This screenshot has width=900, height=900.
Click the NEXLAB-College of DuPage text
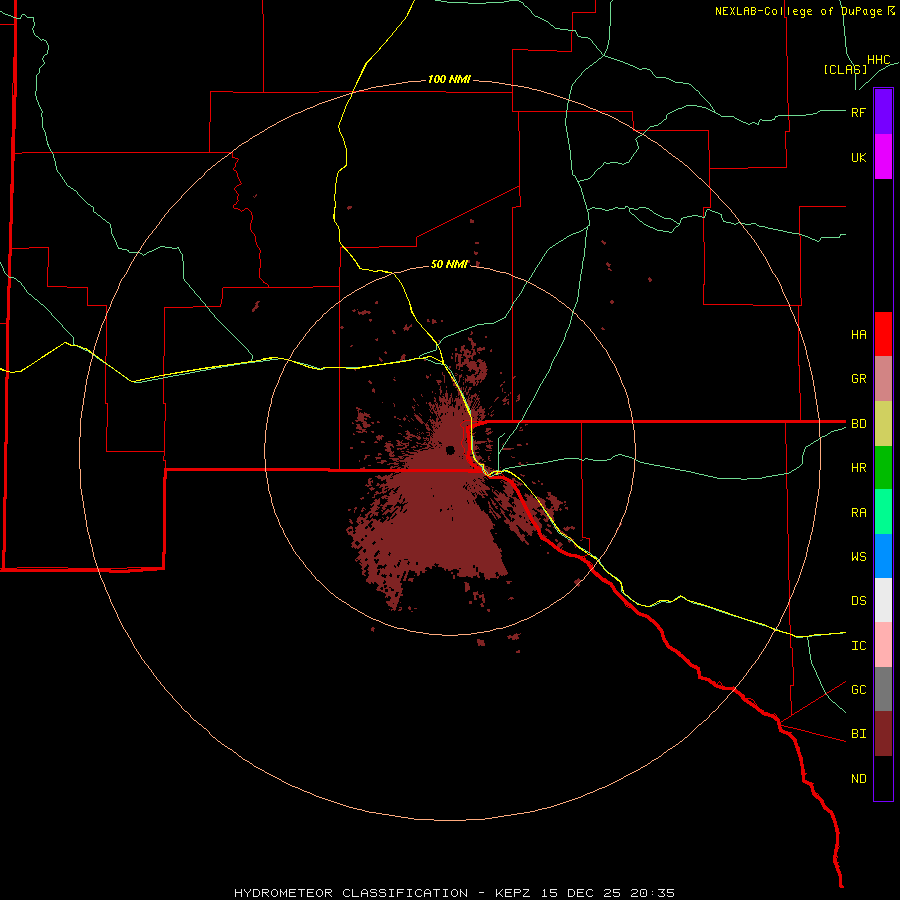tap(798, 11)
